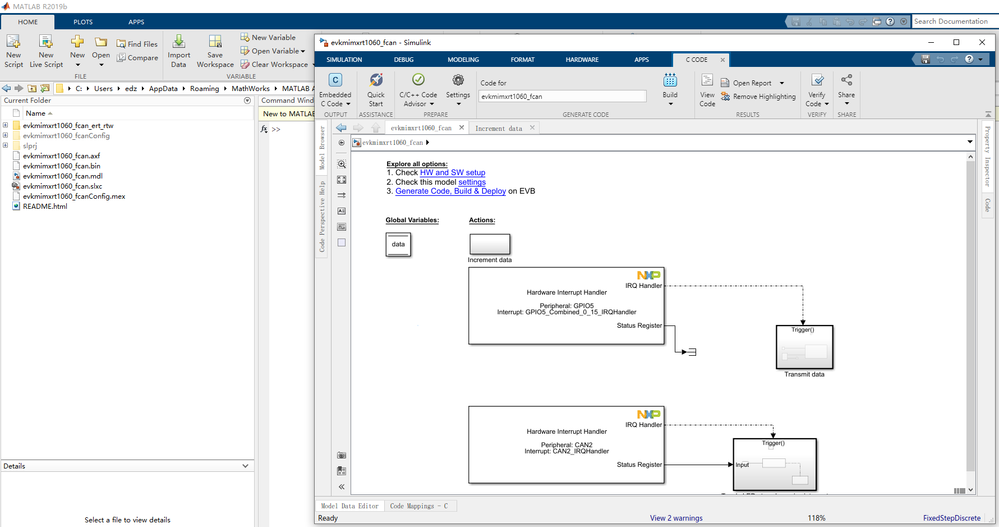Click Fit to View in Simulink palette

[x=341, y=180]
